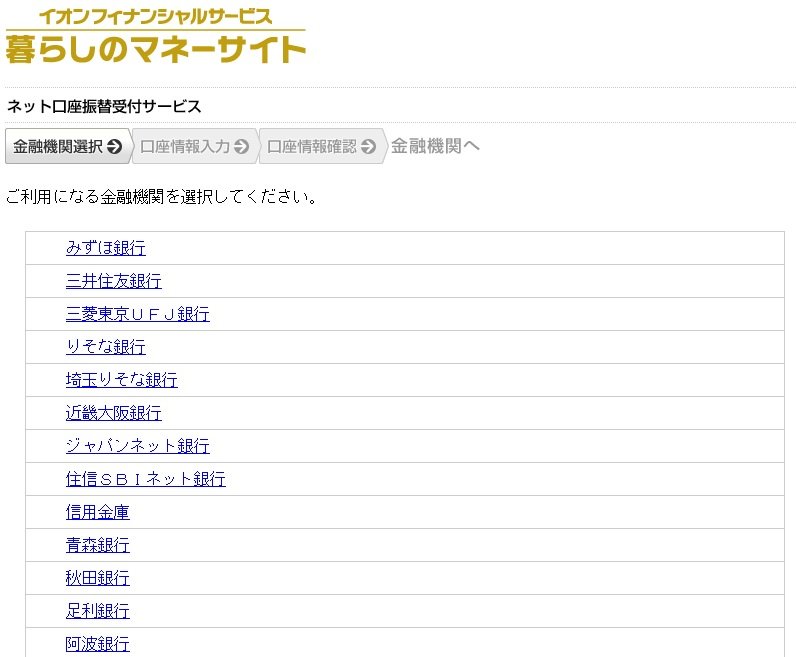Select 三井住友銀行 from the bank list

114,281
